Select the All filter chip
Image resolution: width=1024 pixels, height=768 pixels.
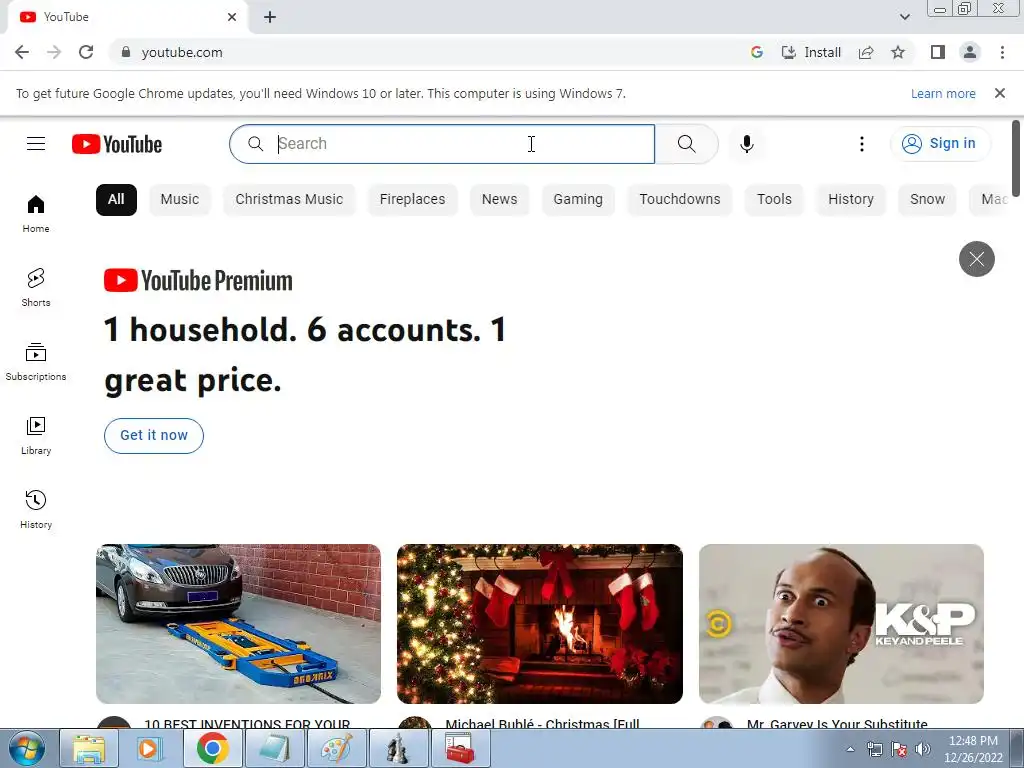116,199
